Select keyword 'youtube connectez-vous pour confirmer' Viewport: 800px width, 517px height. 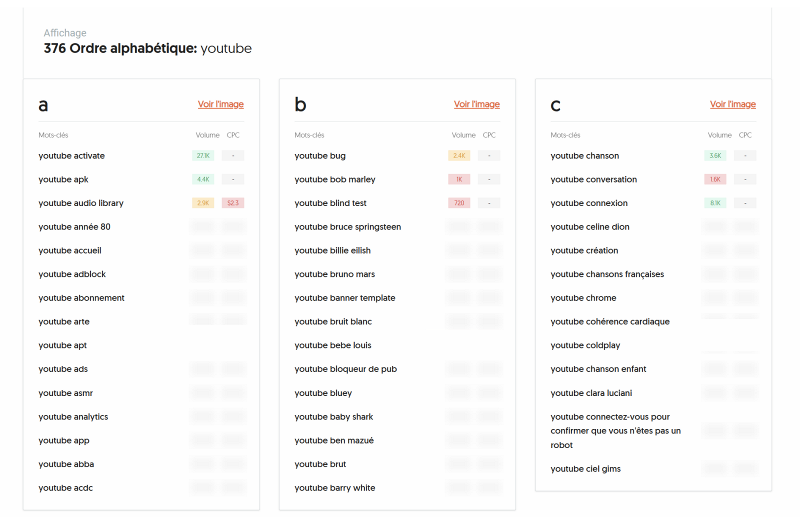pyautogui.click(x=616, y=431)
